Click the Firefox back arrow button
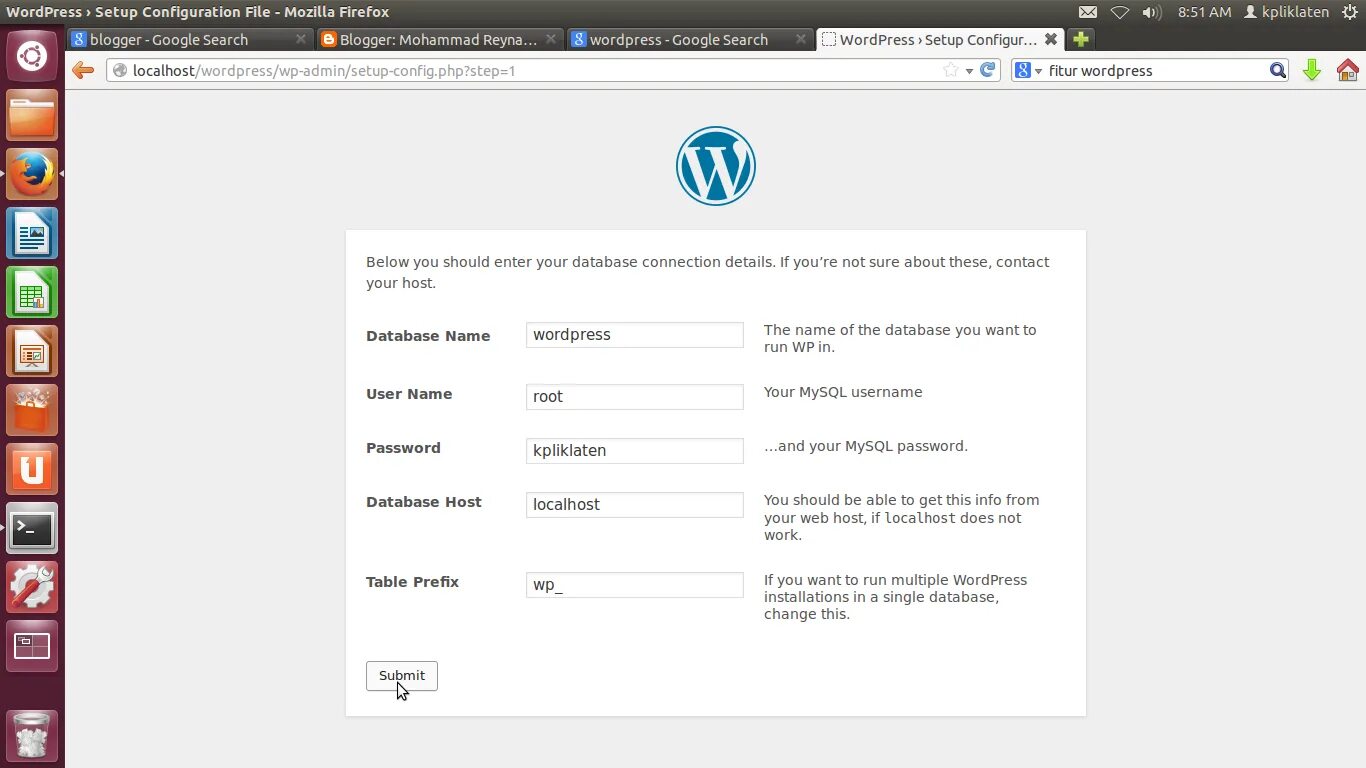 pos(83,70)
